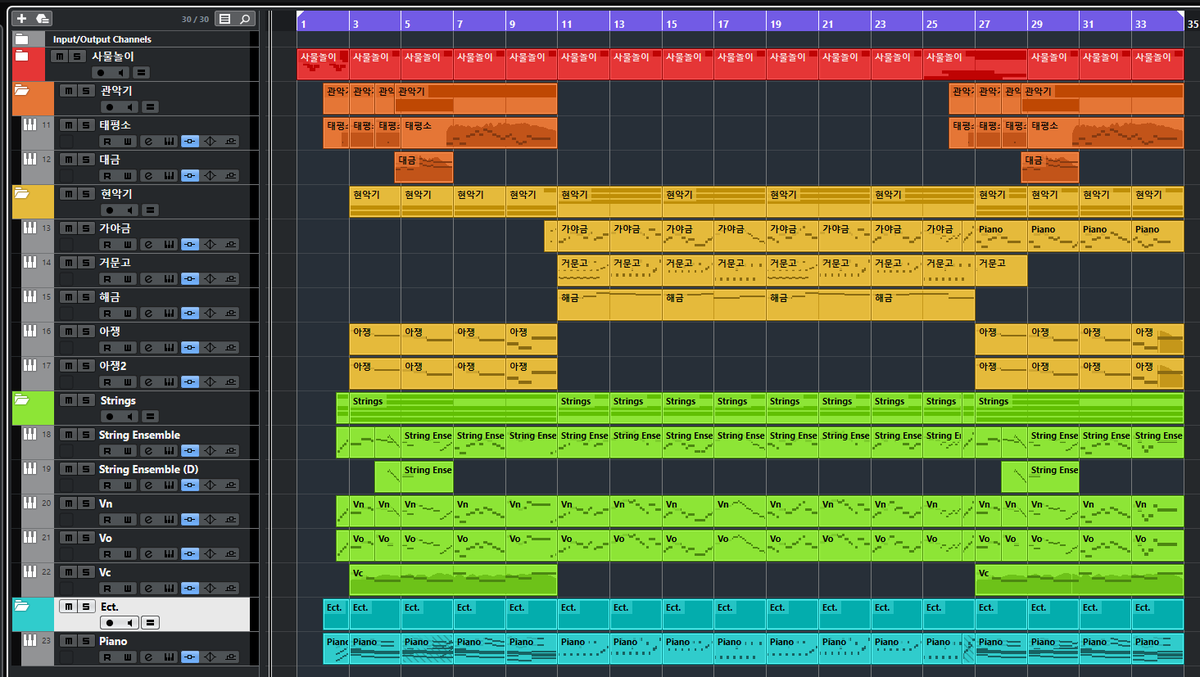Click rightmost control icon on 거문고 track

tap(230, 278)
